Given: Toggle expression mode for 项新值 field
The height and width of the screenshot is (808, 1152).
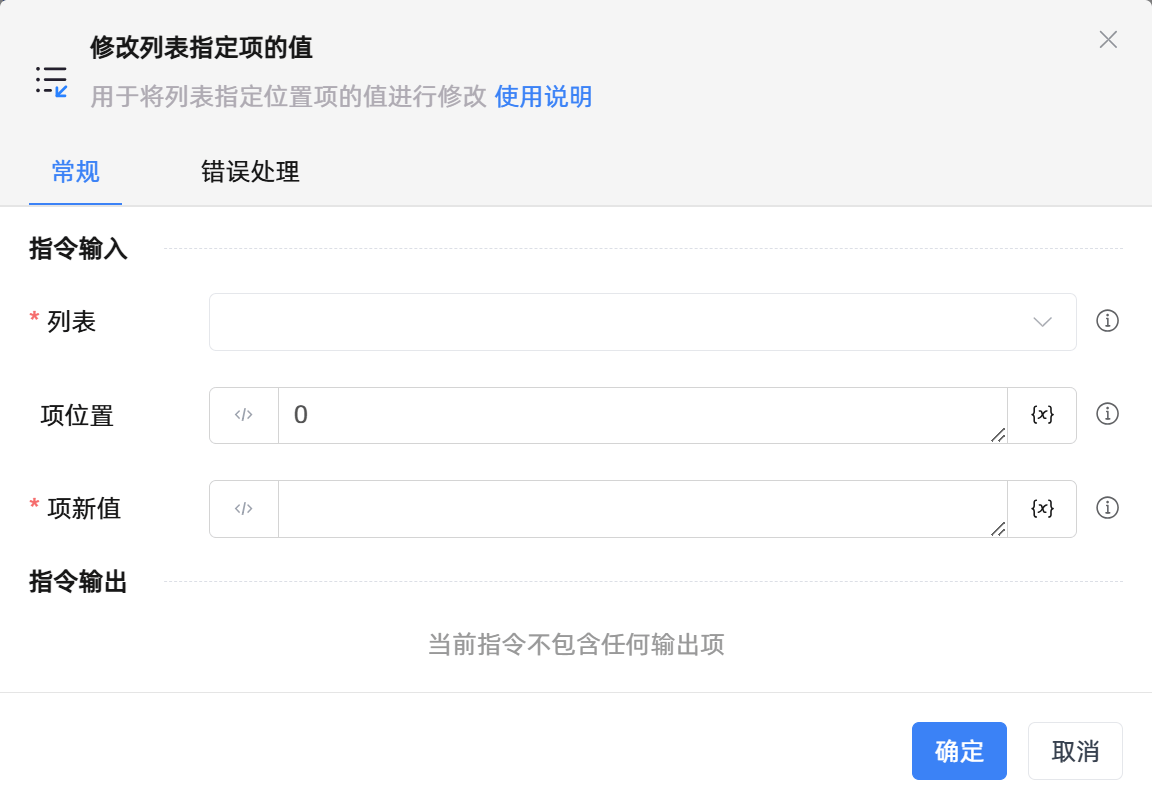Looking at the screenshot, I should [244, 509].
